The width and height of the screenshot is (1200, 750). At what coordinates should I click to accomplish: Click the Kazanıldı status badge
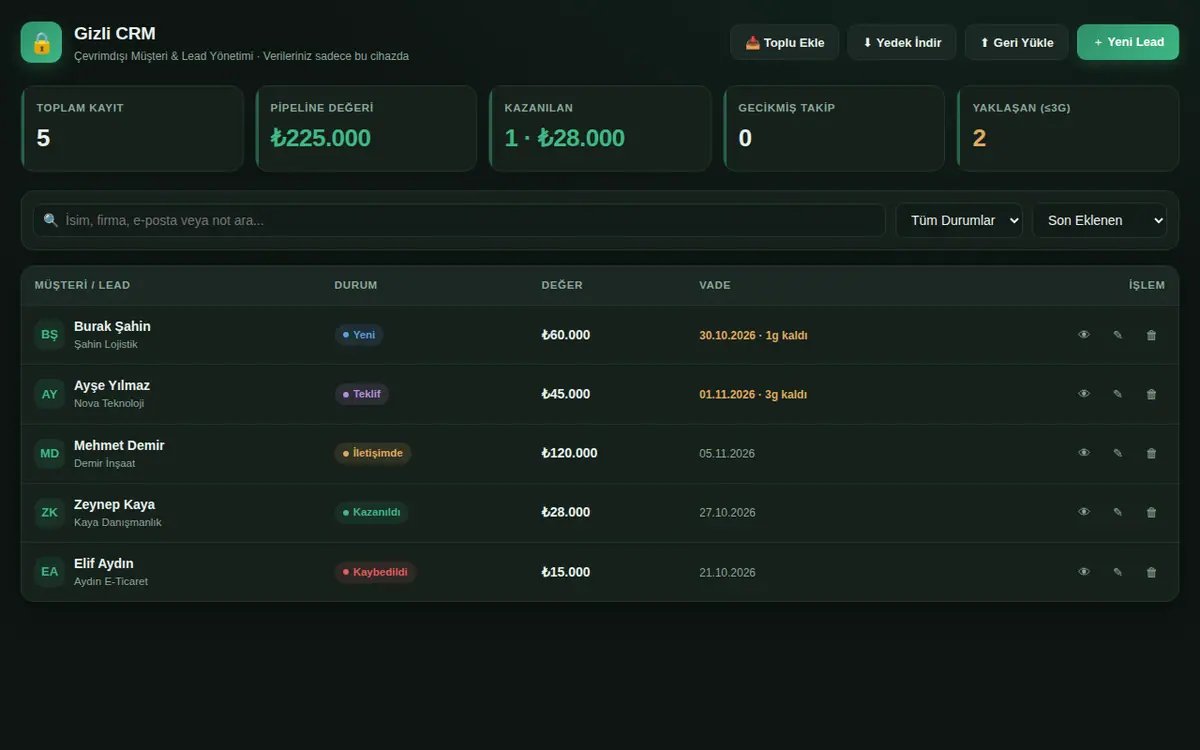[x=372, y=512]
